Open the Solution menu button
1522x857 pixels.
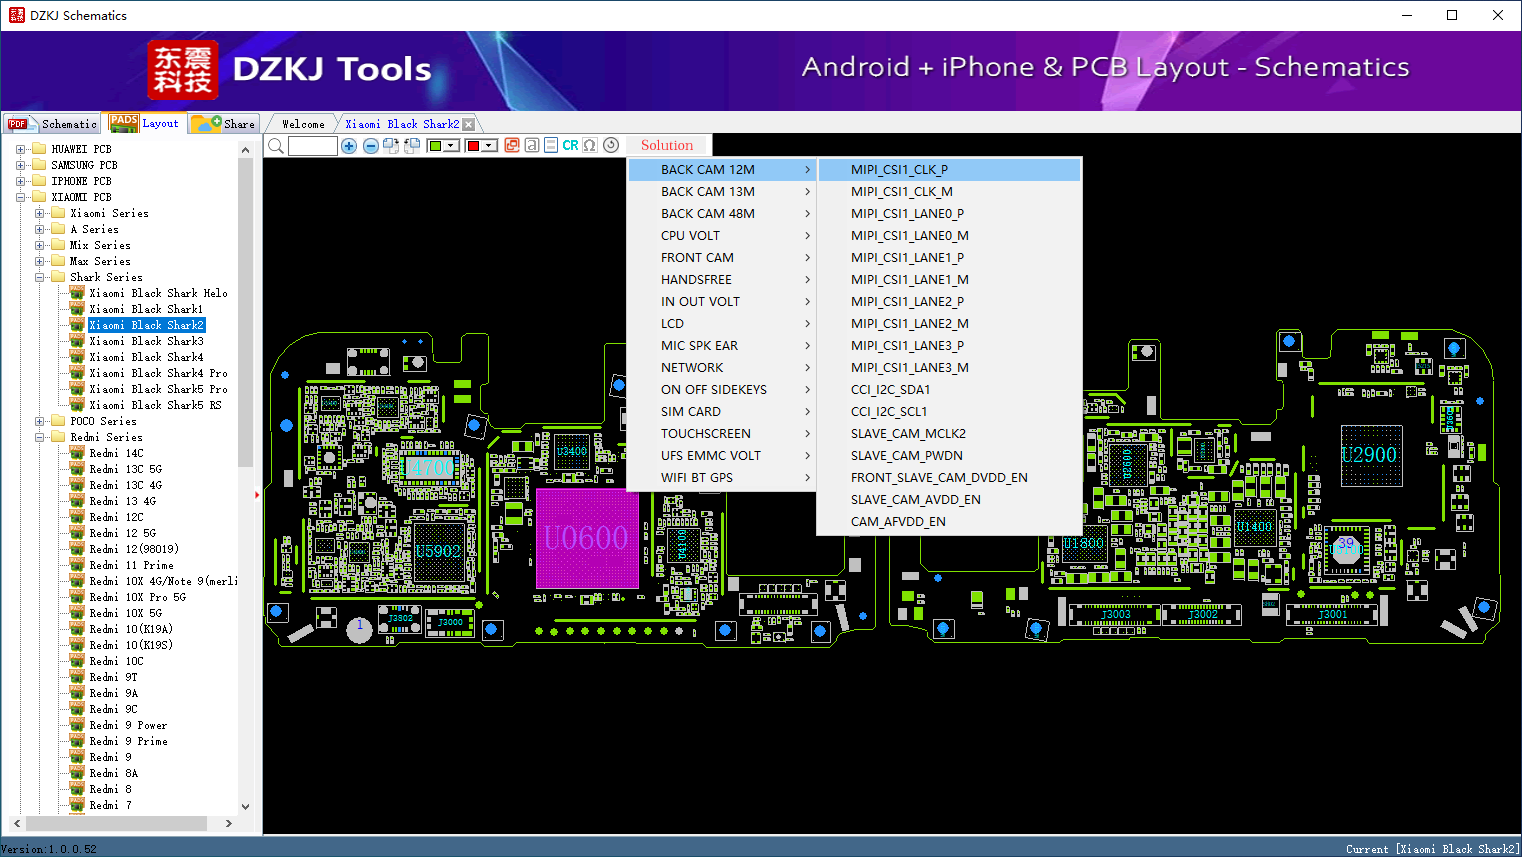[x=667, y=145]
